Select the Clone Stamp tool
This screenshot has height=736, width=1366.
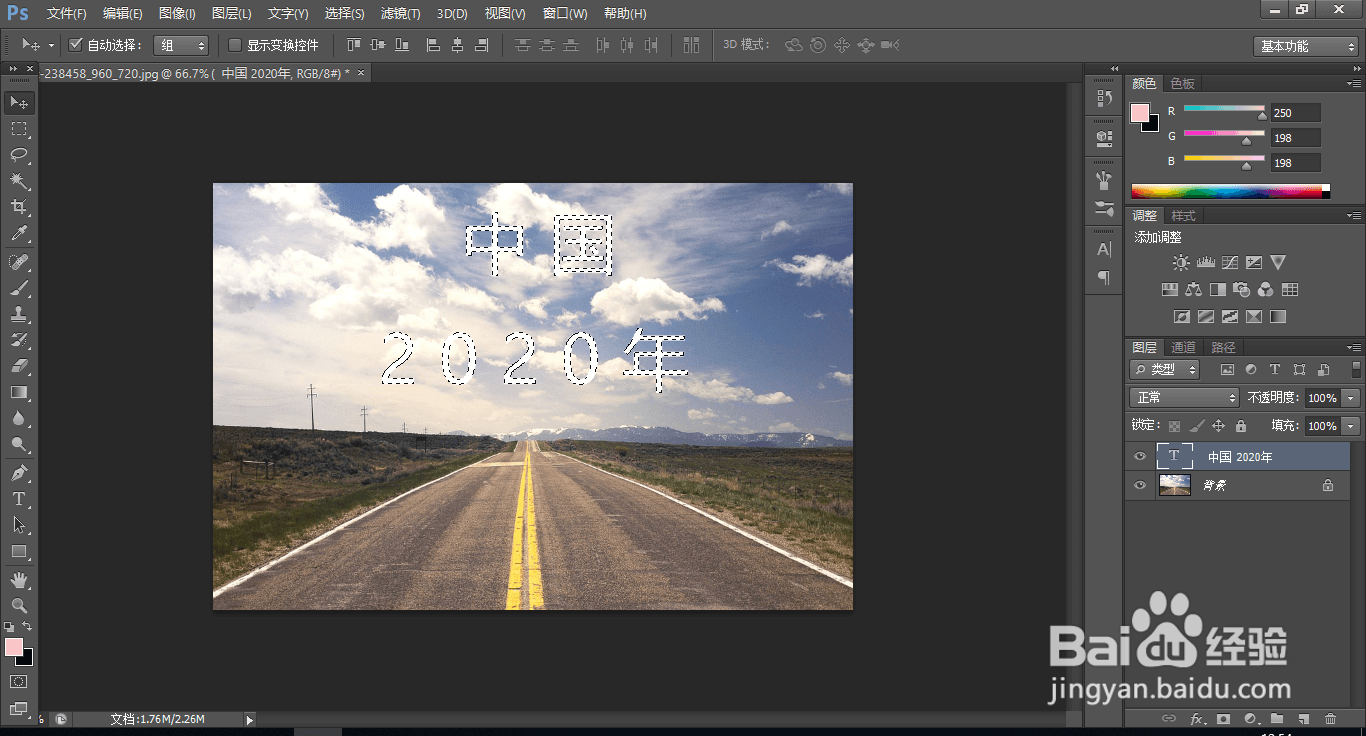19,314
